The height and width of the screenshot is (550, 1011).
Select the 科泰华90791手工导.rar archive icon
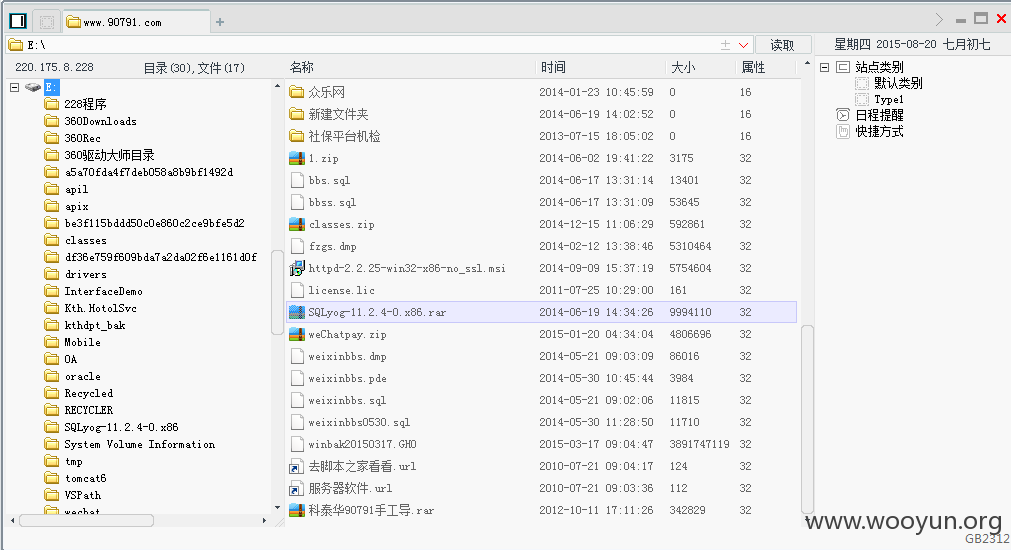(x=297, y=510)
